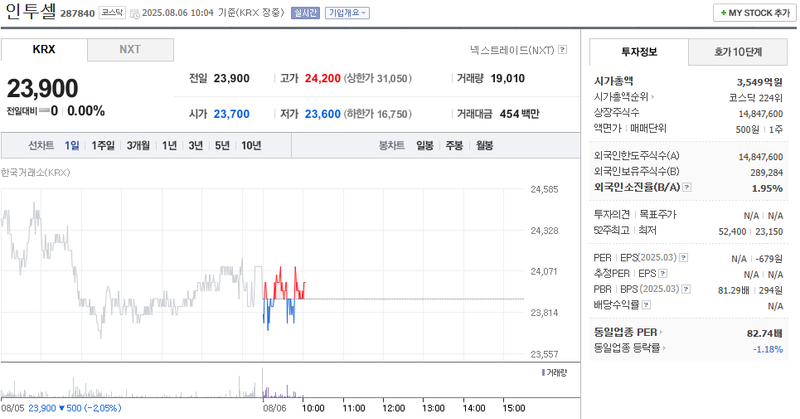Click the PBR value 81.29배
The width and height of the screenshot is (800, 419).
734,290
